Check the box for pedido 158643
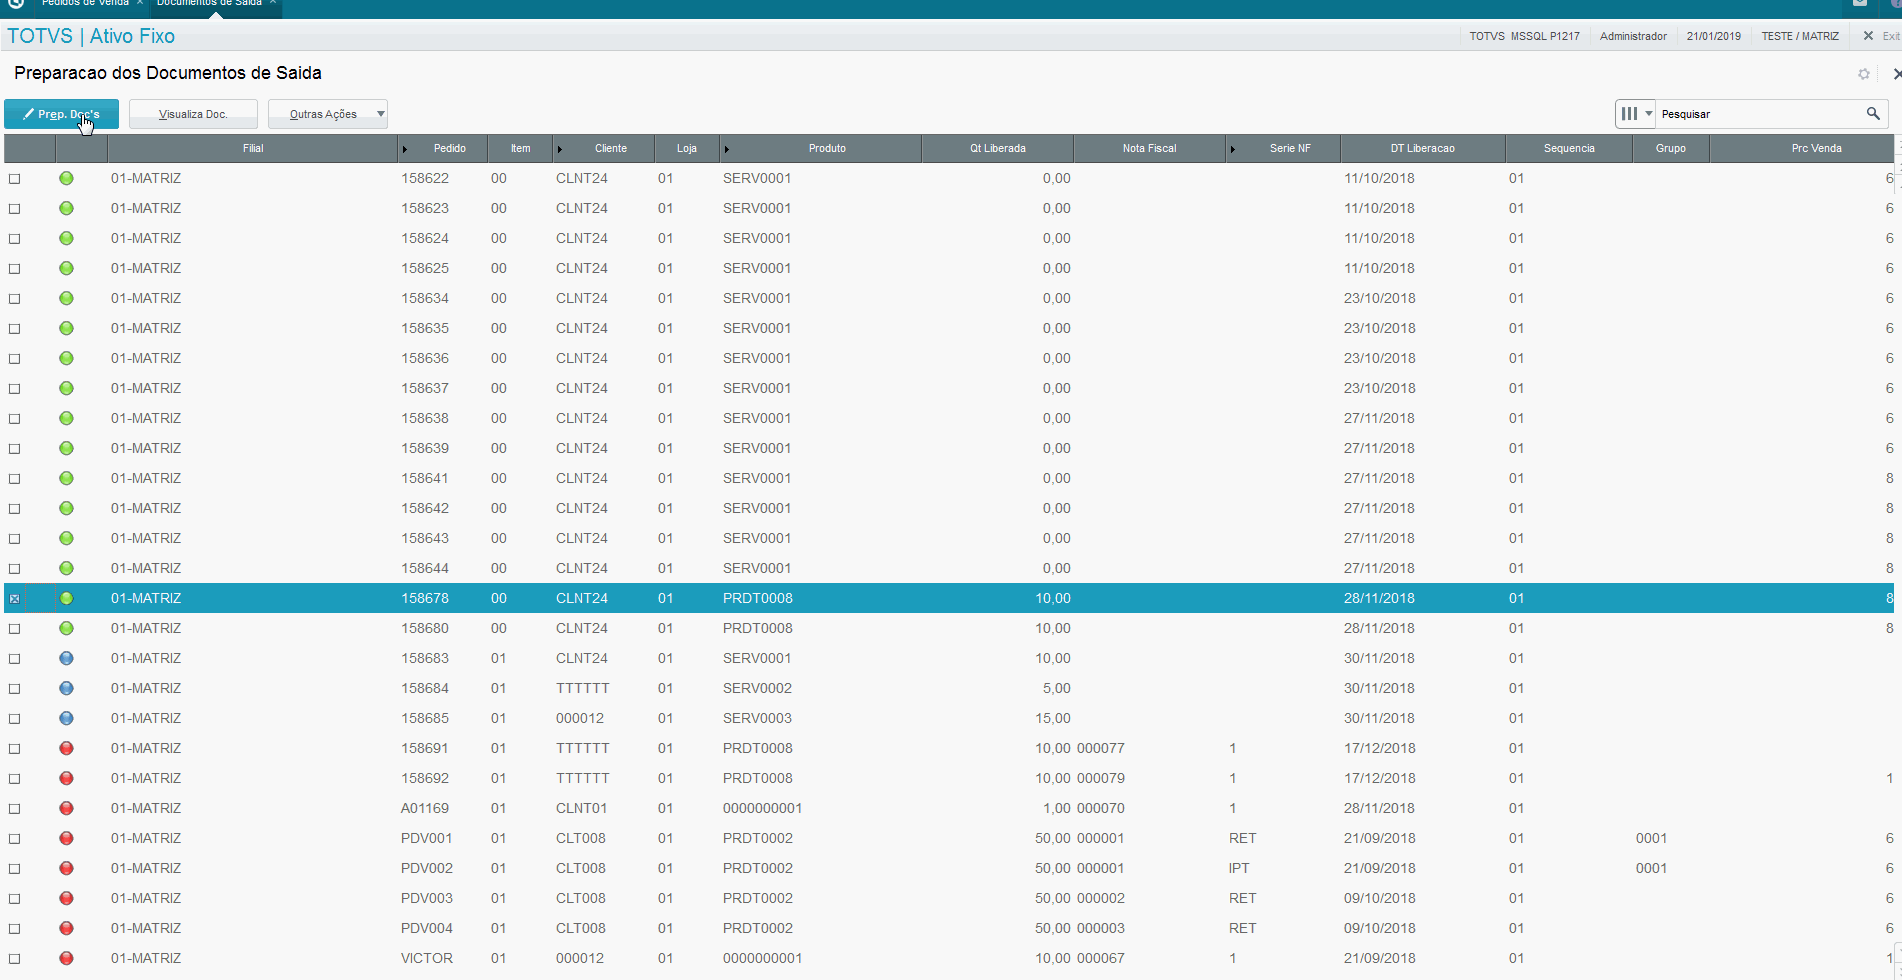Viewport: 1902px width, 980px height. pos(14,539)
